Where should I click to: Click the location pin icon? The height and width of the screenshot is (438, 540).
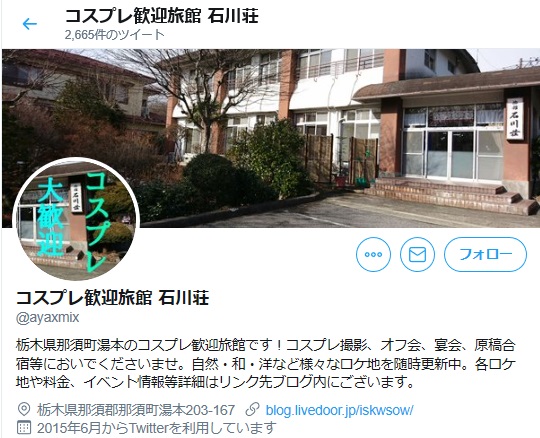click(24, 410)
